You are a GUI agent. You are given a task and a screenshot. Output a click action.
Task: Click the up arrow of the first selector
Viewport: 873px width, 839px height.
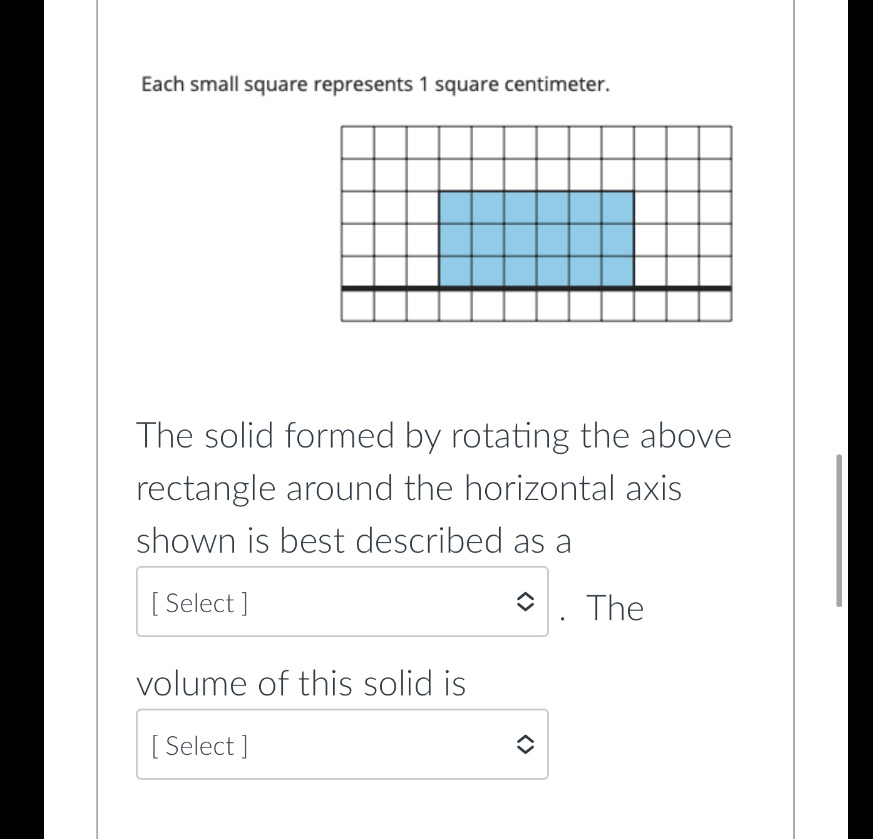coord(527,596)
